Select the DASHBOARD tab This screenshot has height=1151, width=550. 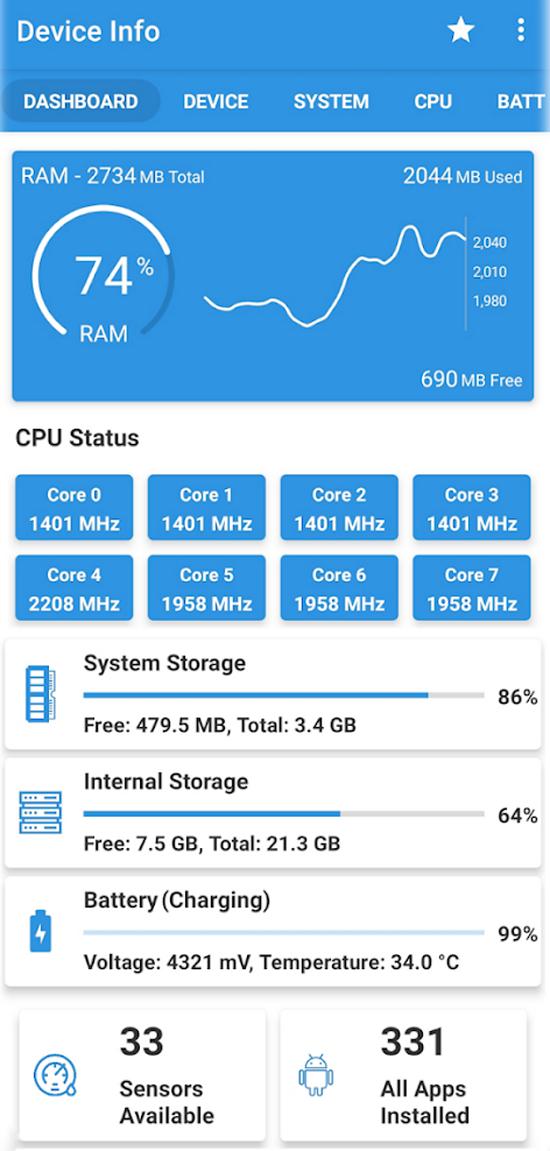pos(81,101)
